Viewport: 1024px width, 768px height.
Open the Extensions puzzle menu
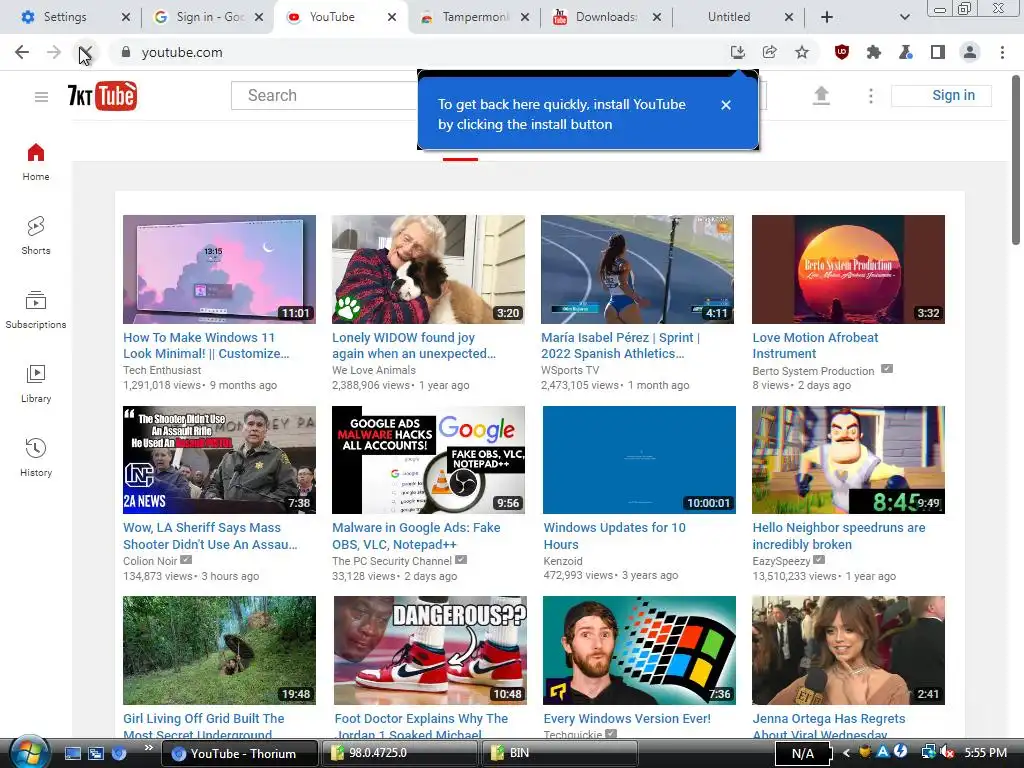(x=874, y=52)
